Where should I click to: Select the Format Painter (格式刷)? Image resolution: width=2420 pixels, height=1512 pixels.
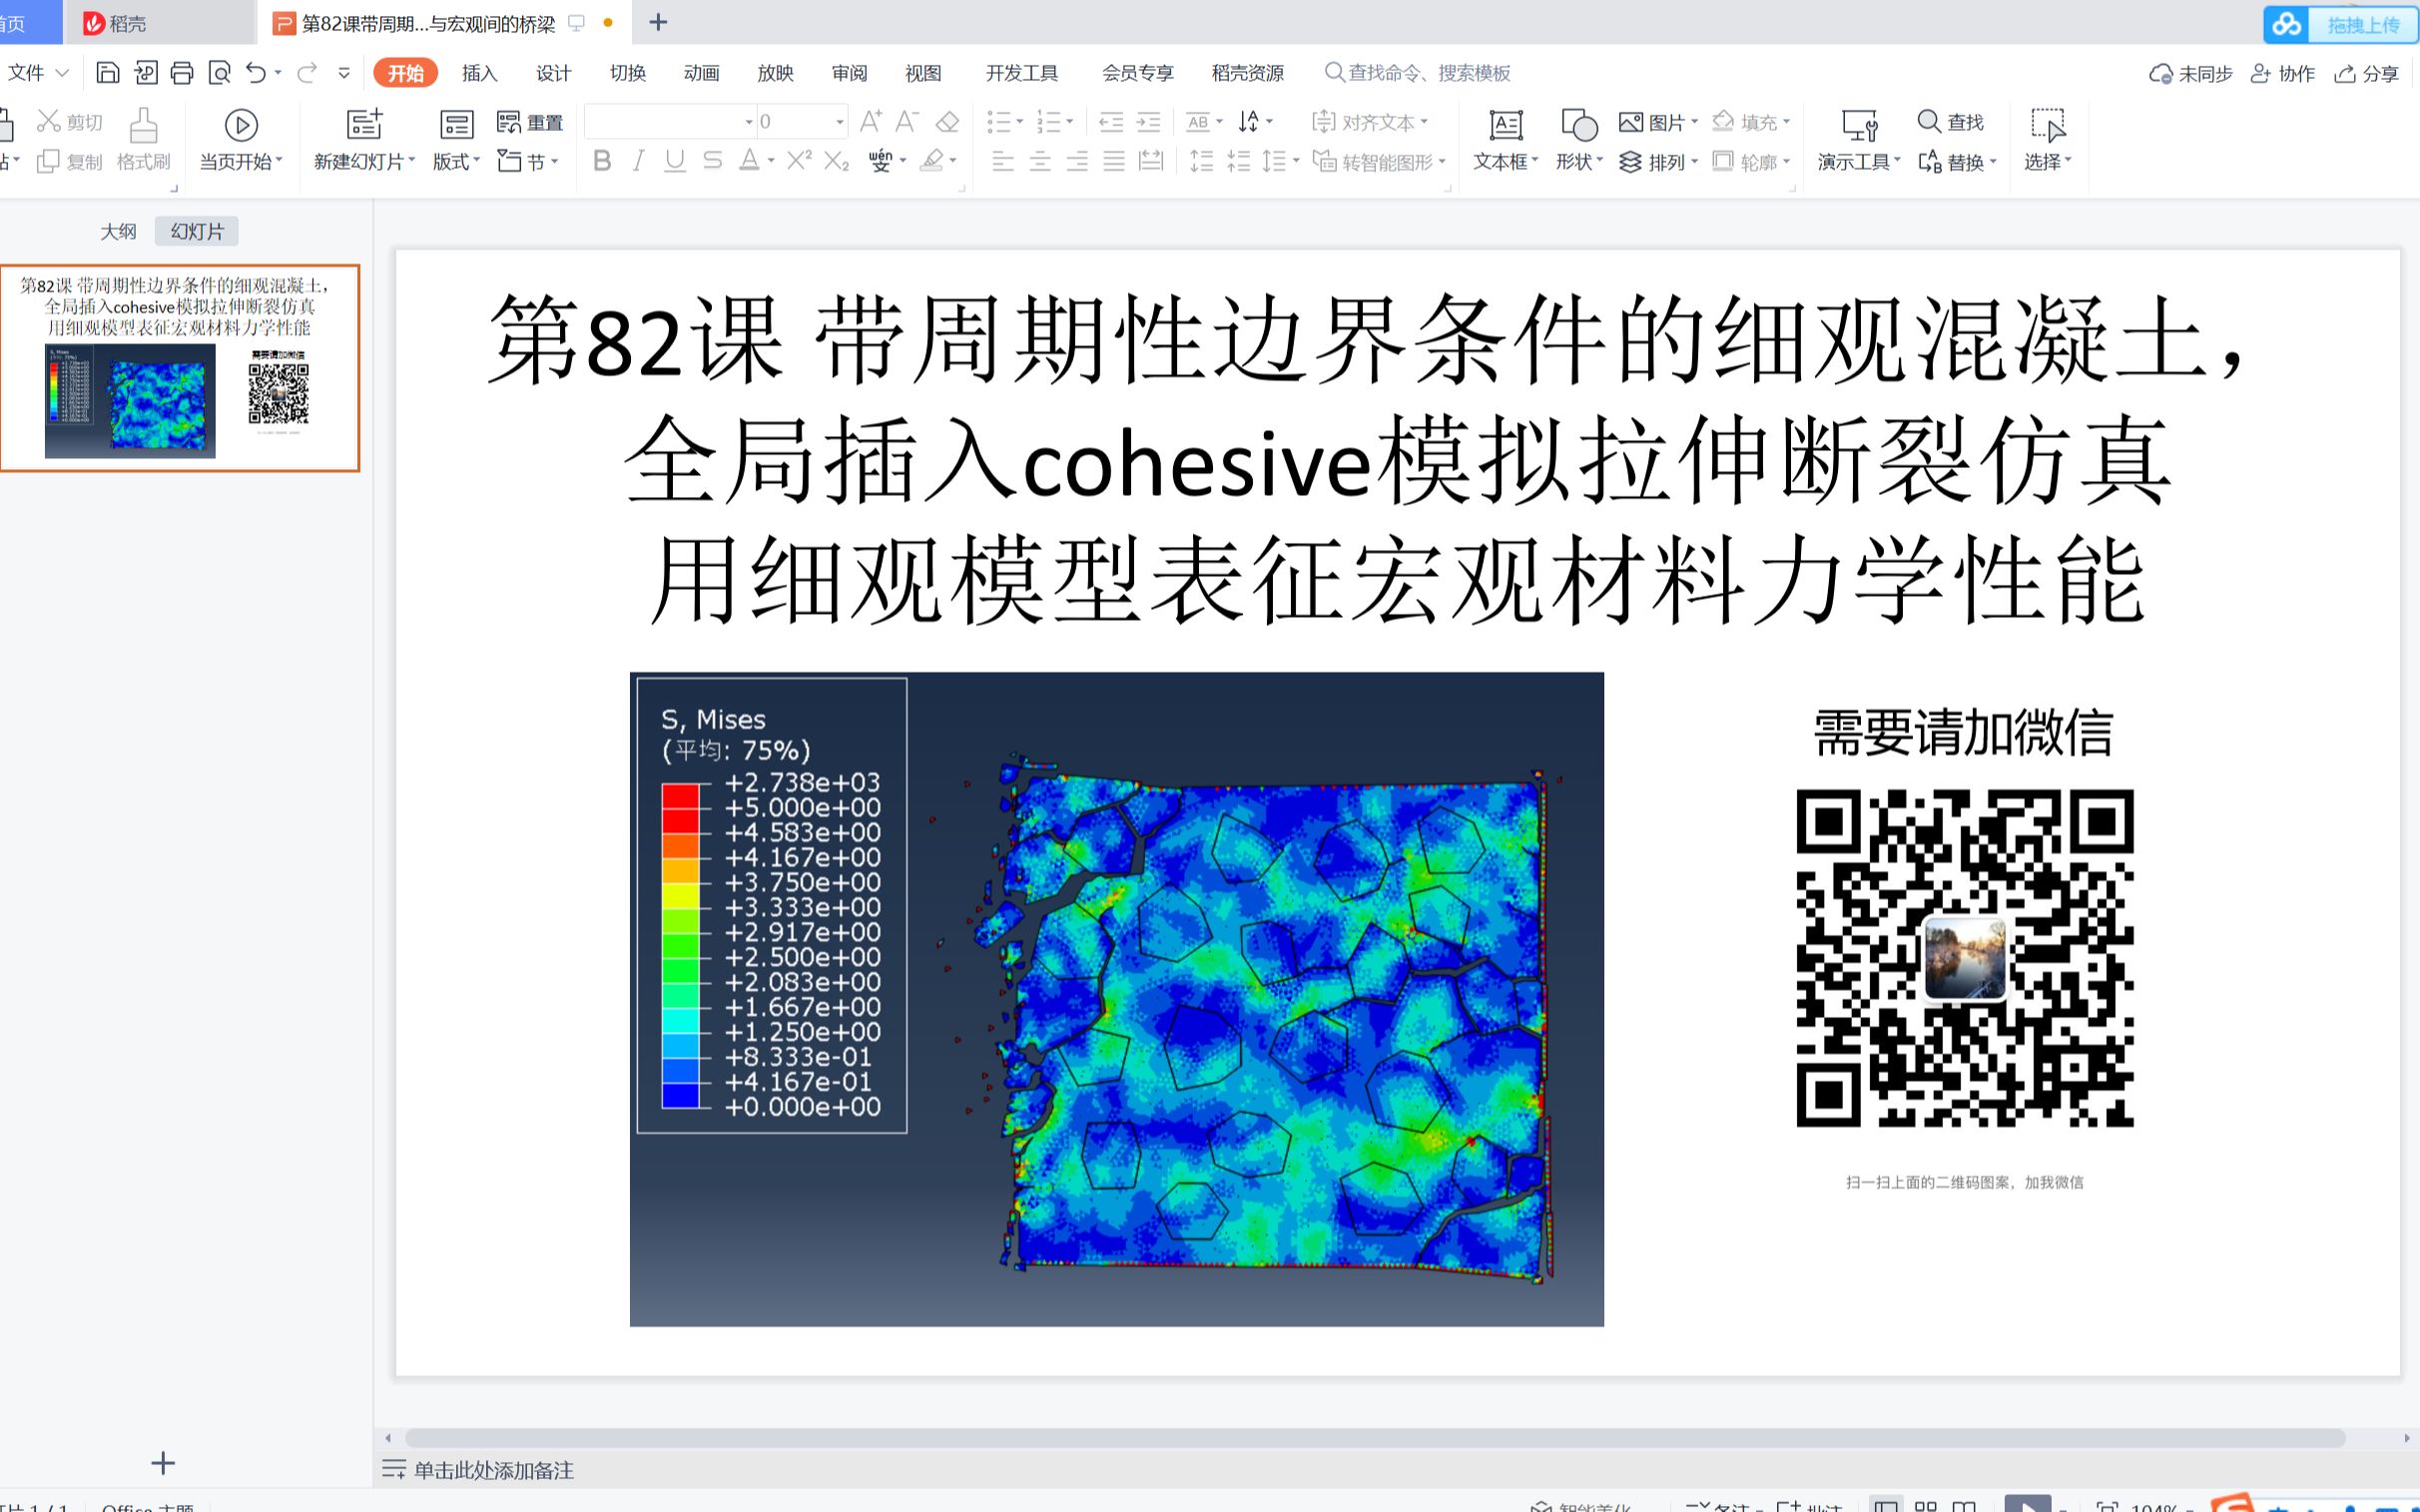pos(144,141)
